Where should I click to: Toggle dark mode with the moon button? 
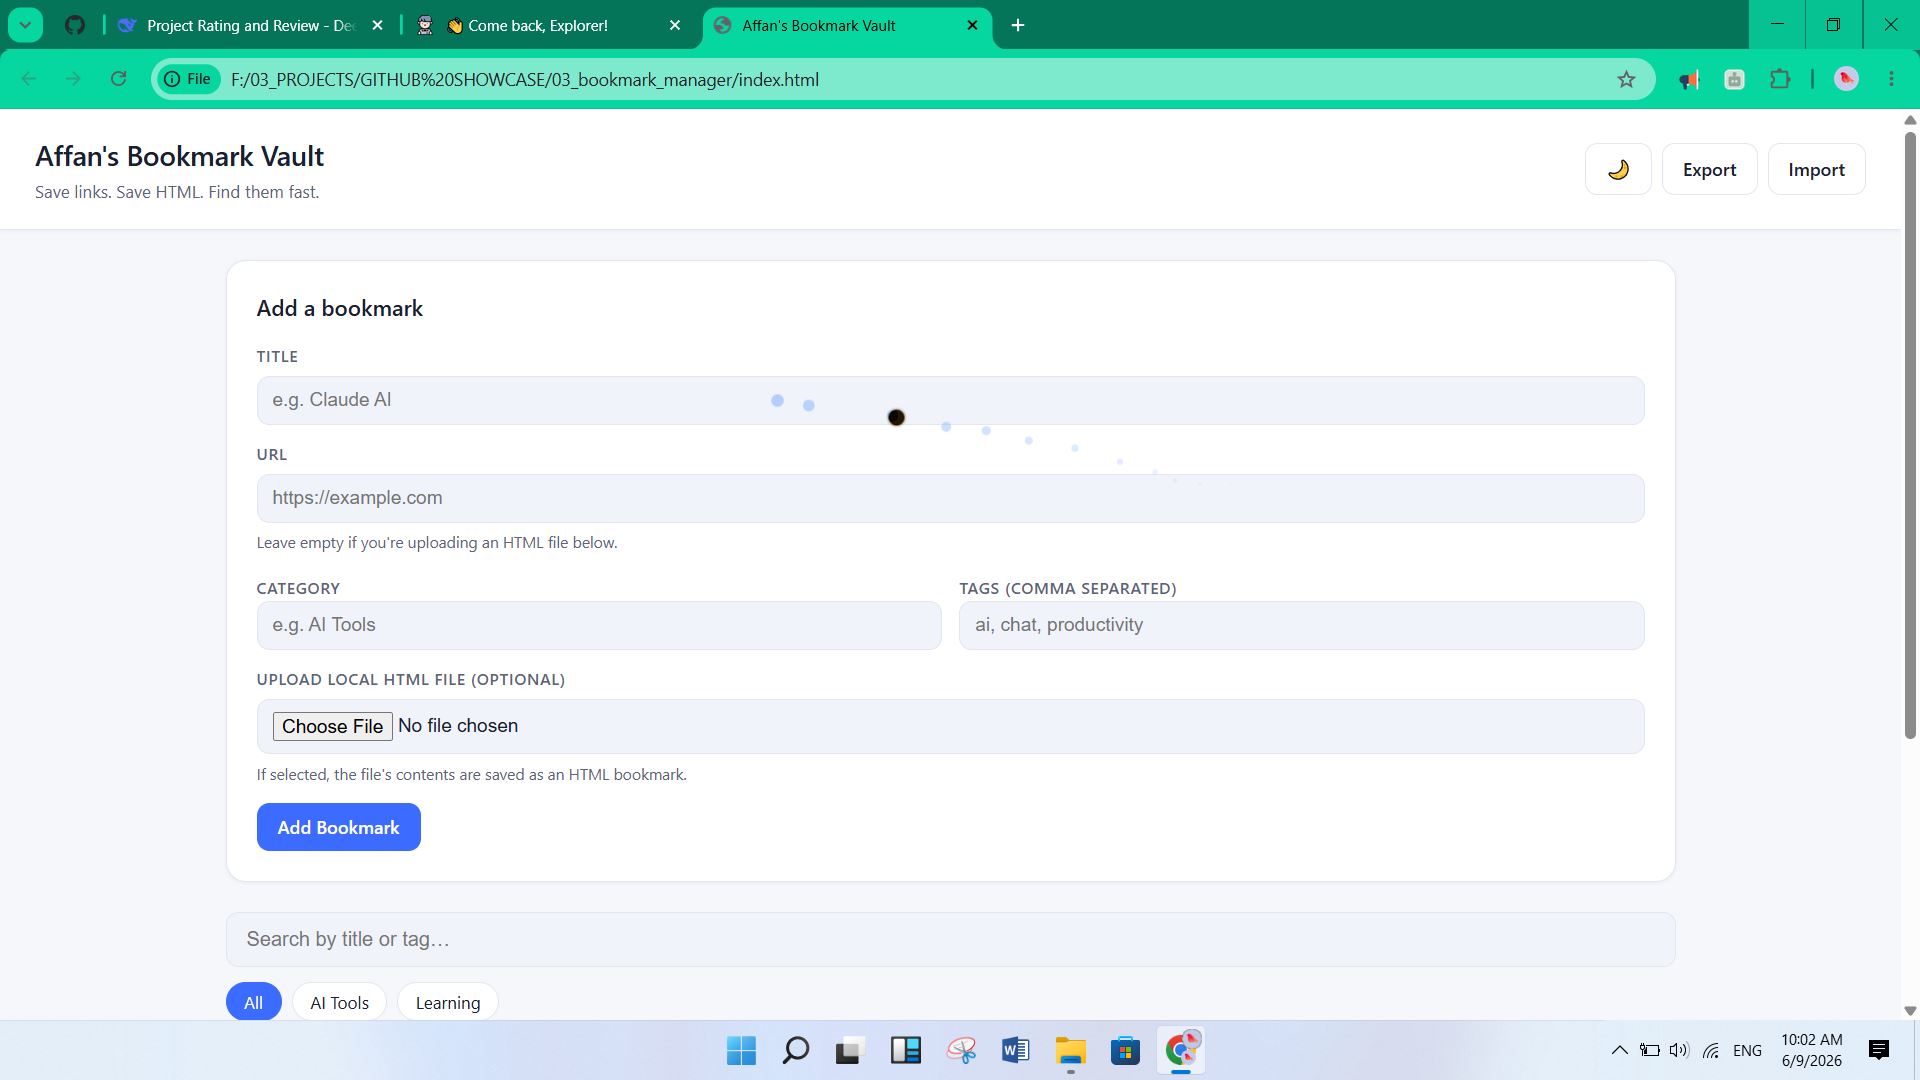[1618, 169]
